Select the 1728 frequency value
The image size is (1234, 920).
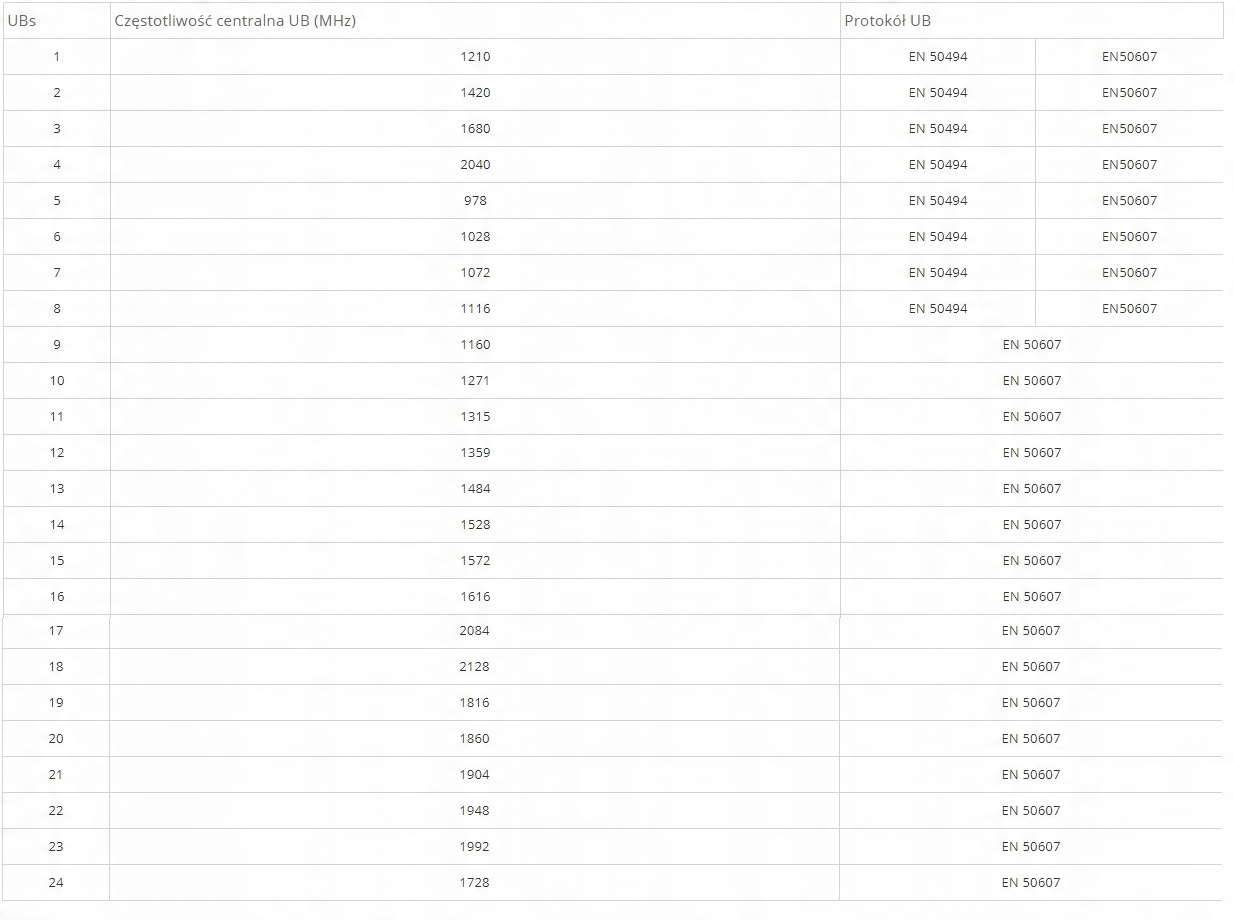pyautogui.click(x=474, y=883)
